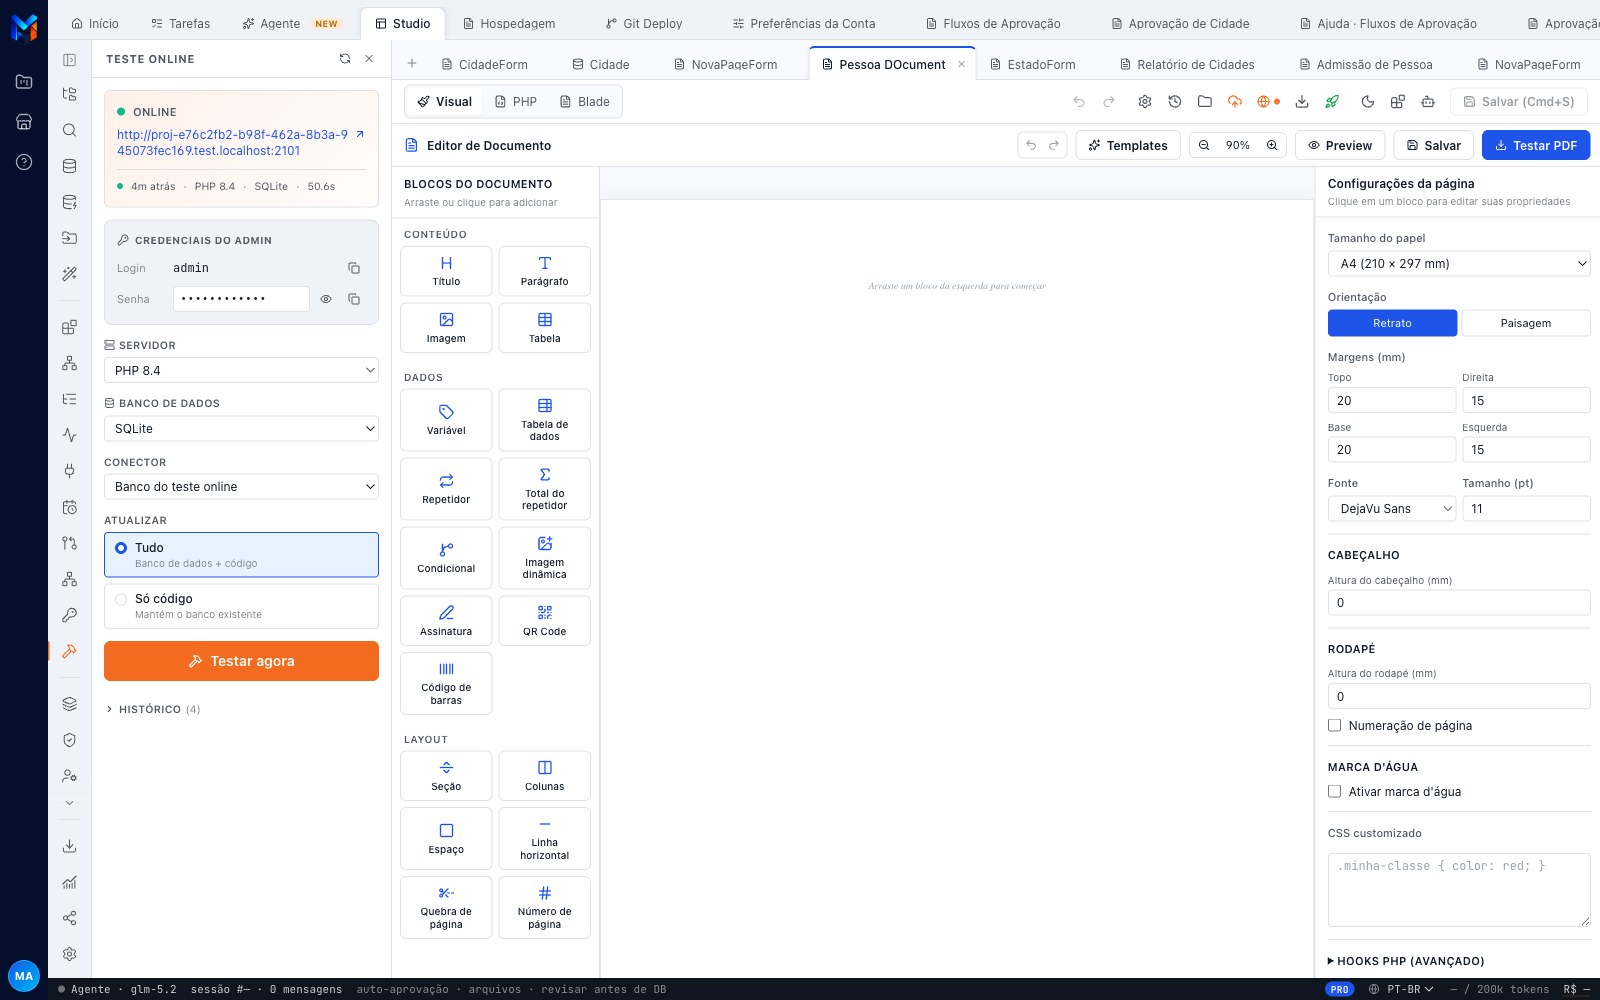Open the Templates button
1600x1000 pixels.
(x=1128, y=145)
